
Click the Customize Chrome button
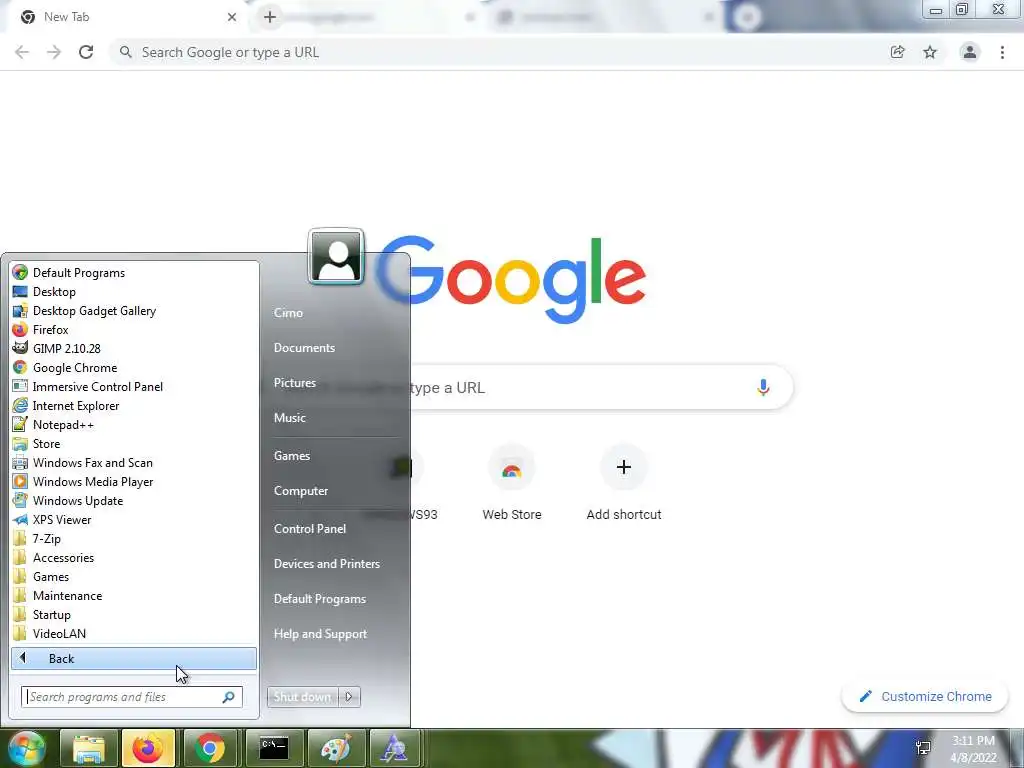[925, 696]
